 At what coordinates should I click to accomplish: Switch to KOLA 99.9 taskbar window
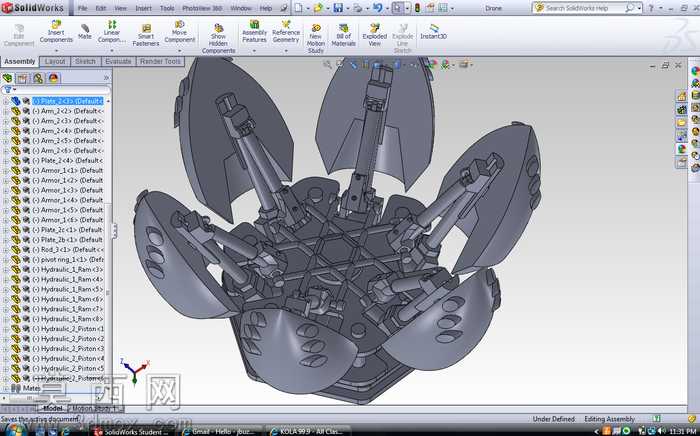pos(309,431)
